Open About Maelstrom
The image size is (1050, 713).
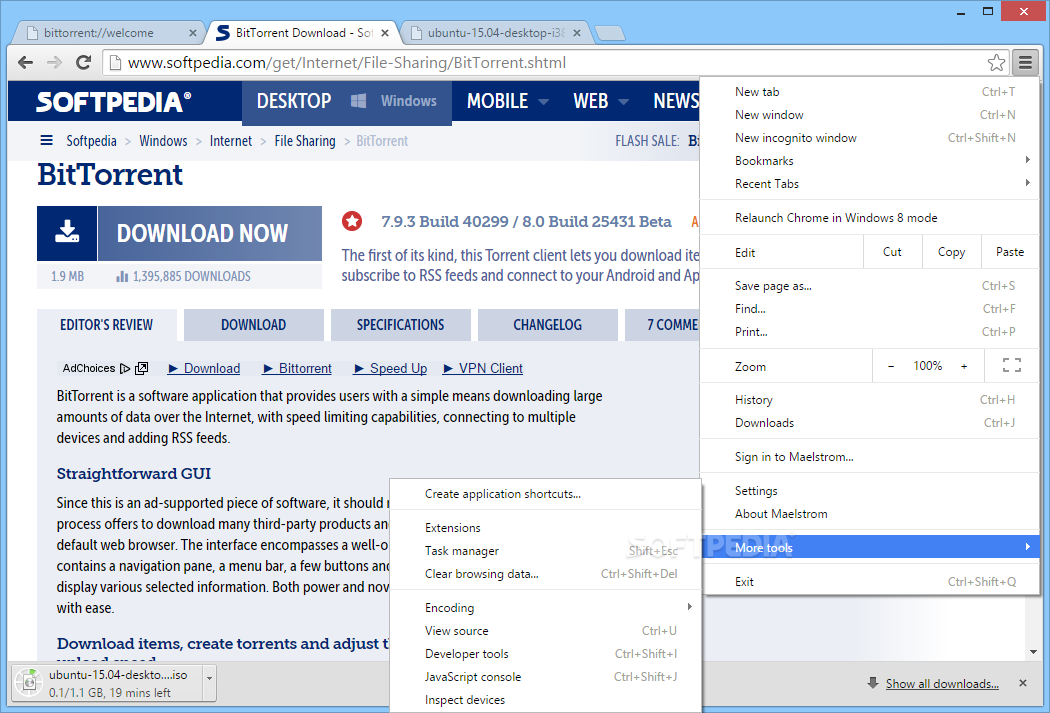(870, 513)
